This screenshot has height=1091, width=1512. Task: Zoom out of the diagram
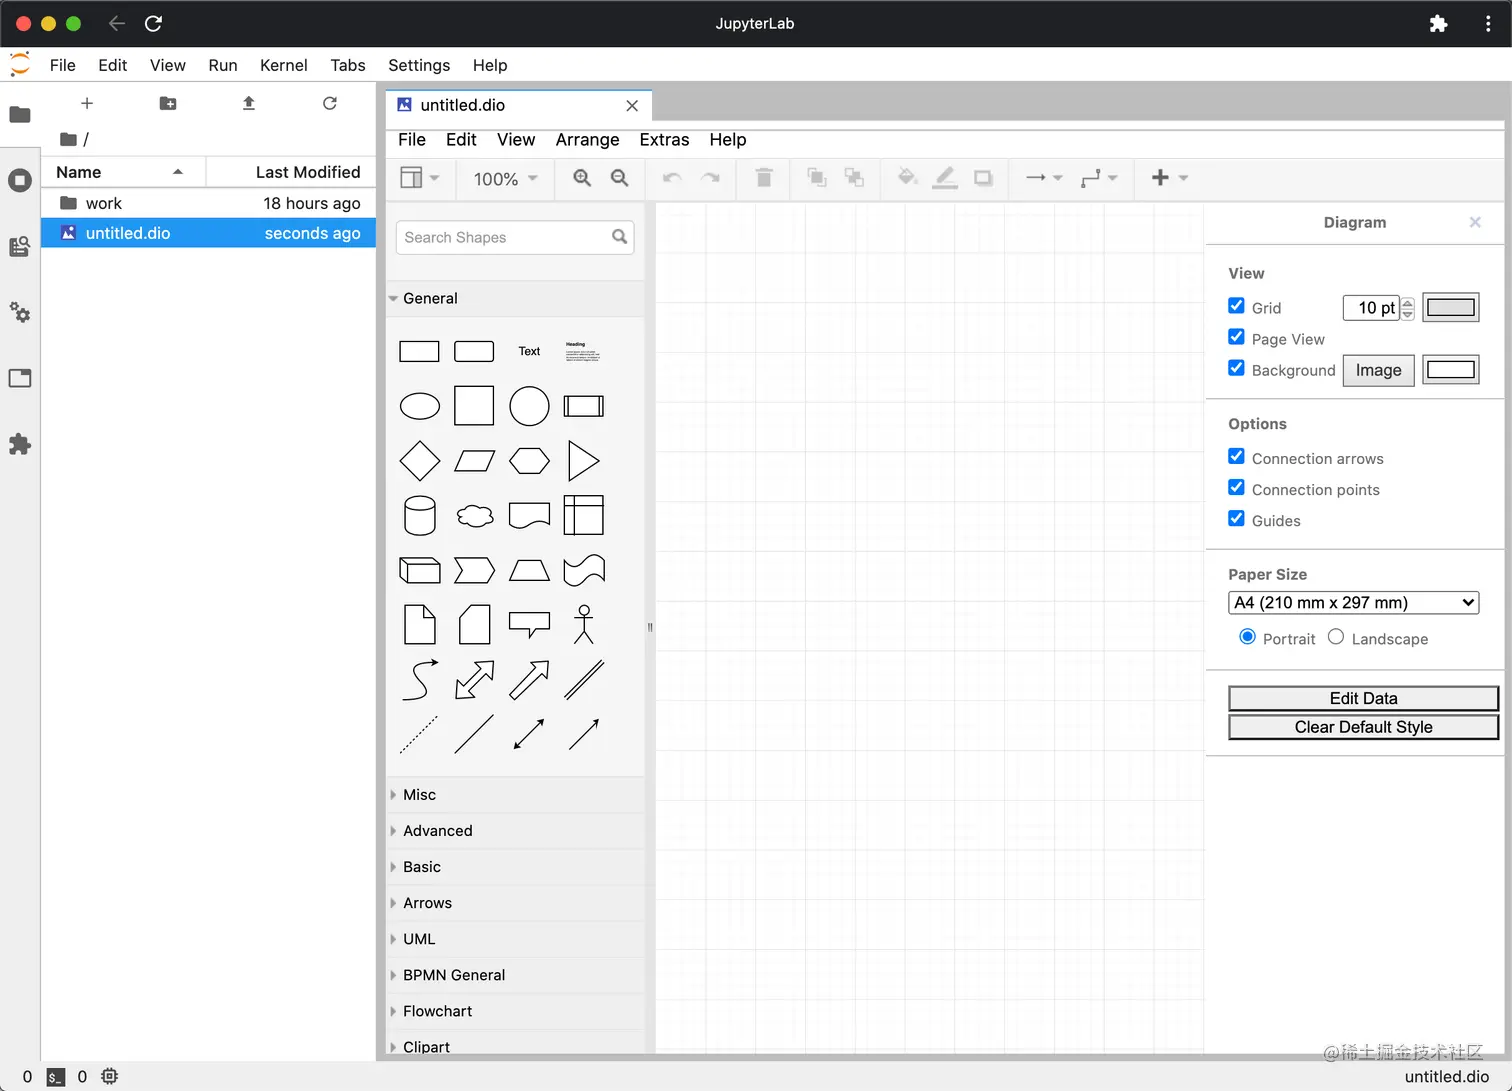click(x=620, y=178)
